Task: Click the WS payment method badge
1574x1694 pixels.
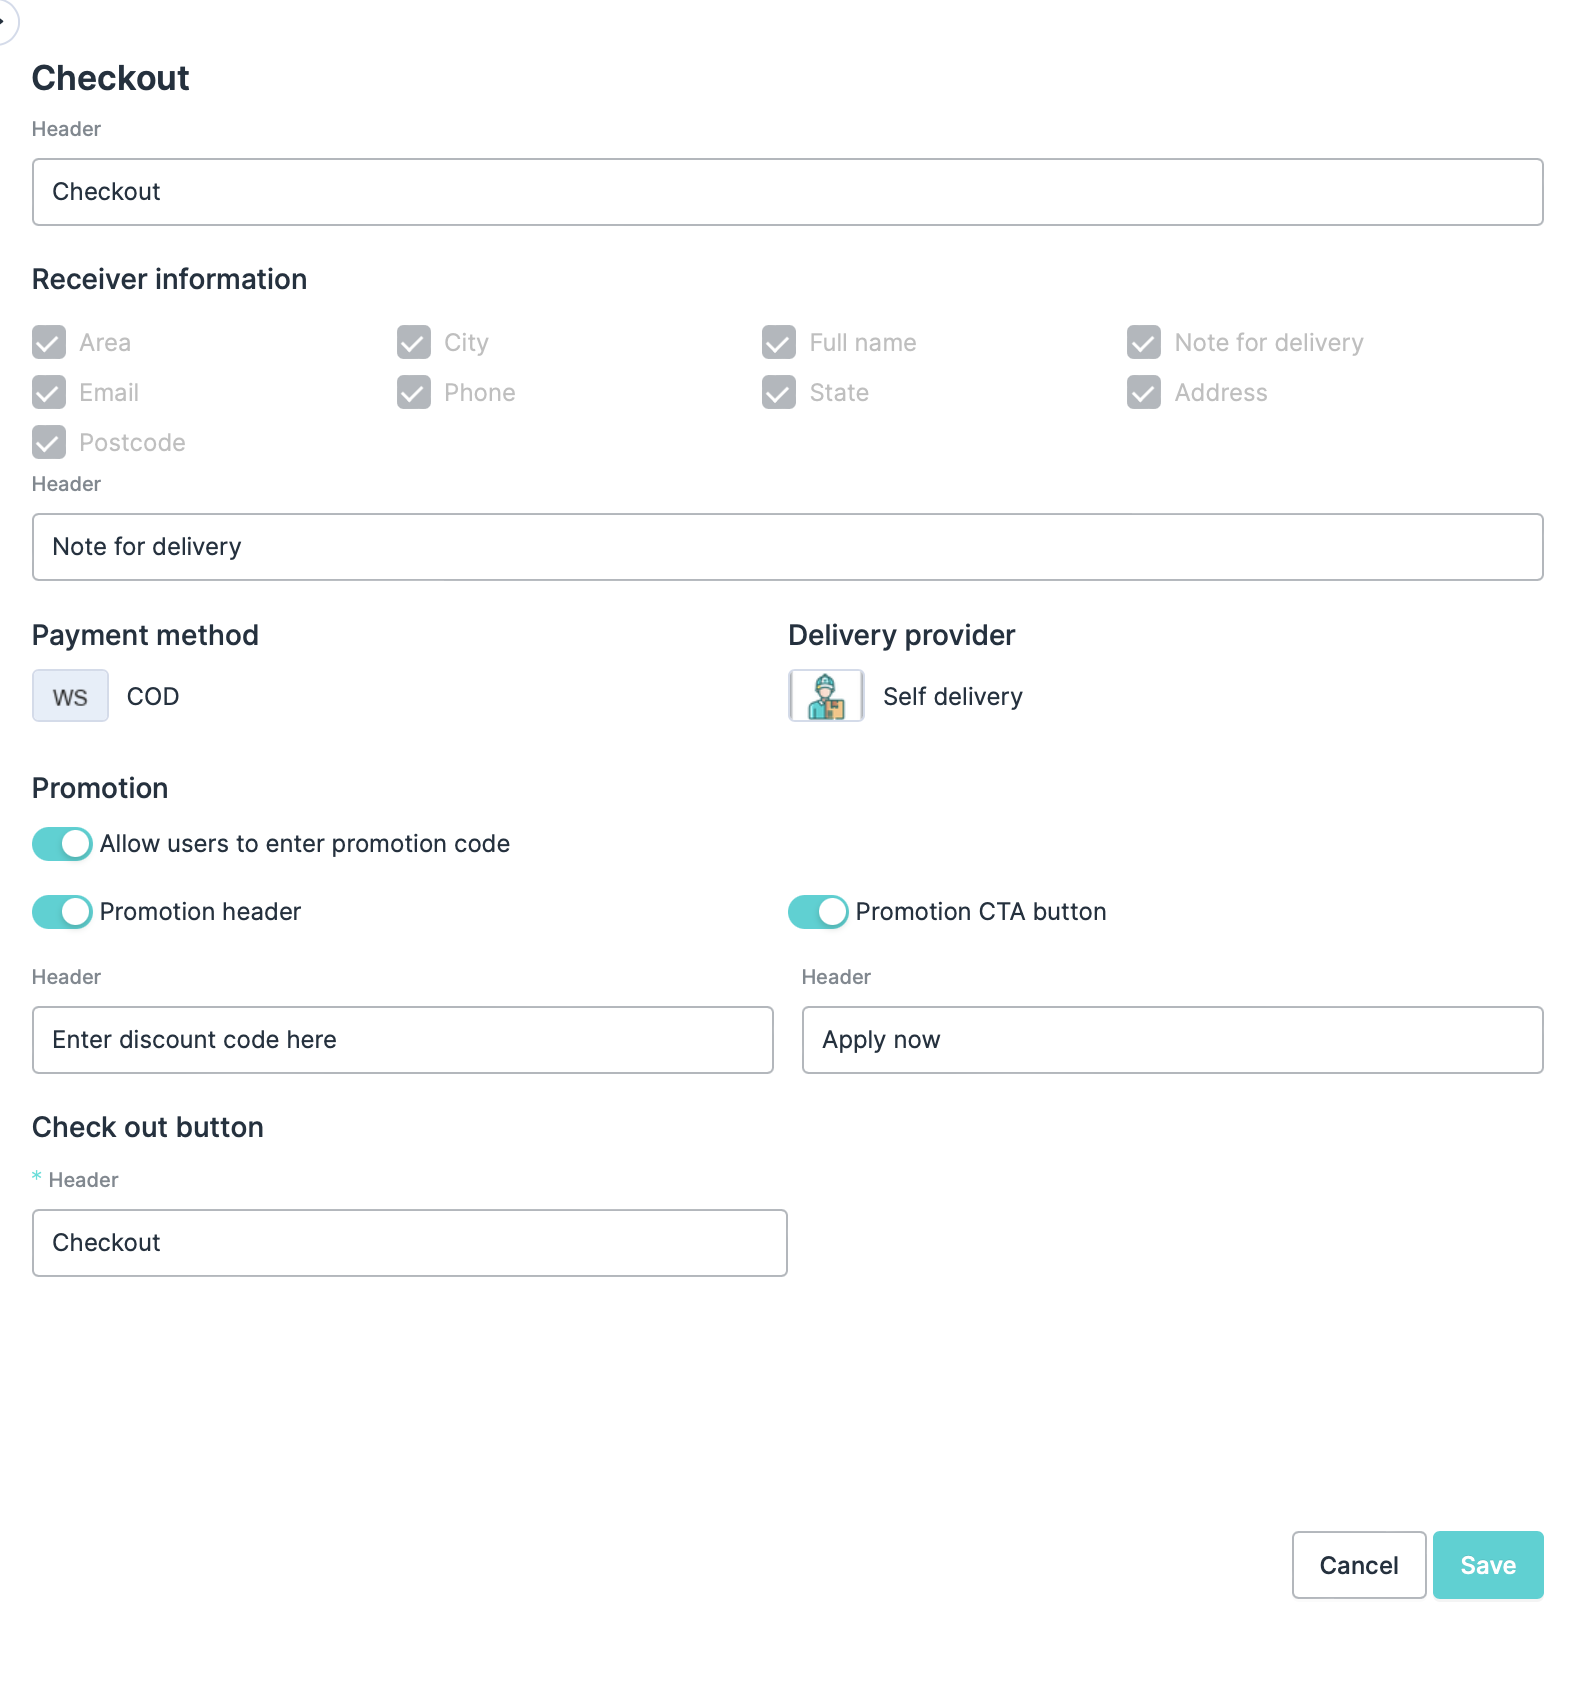Action: (x=70, y=696)
